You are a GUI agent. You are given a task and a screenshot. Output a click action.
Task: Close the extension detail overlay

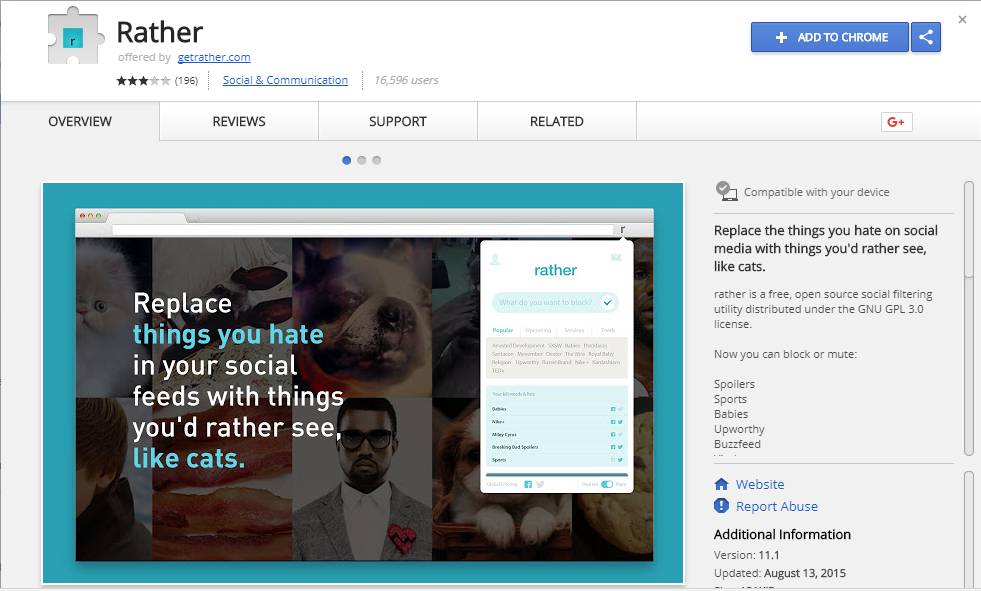coord(962,20)
